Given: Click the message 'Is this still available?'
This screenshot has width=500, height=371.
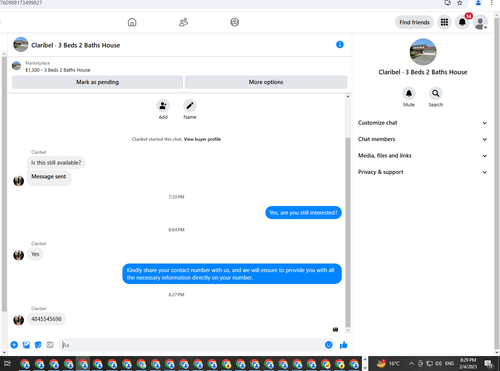Looking at the screenshot, I should 56,163.
